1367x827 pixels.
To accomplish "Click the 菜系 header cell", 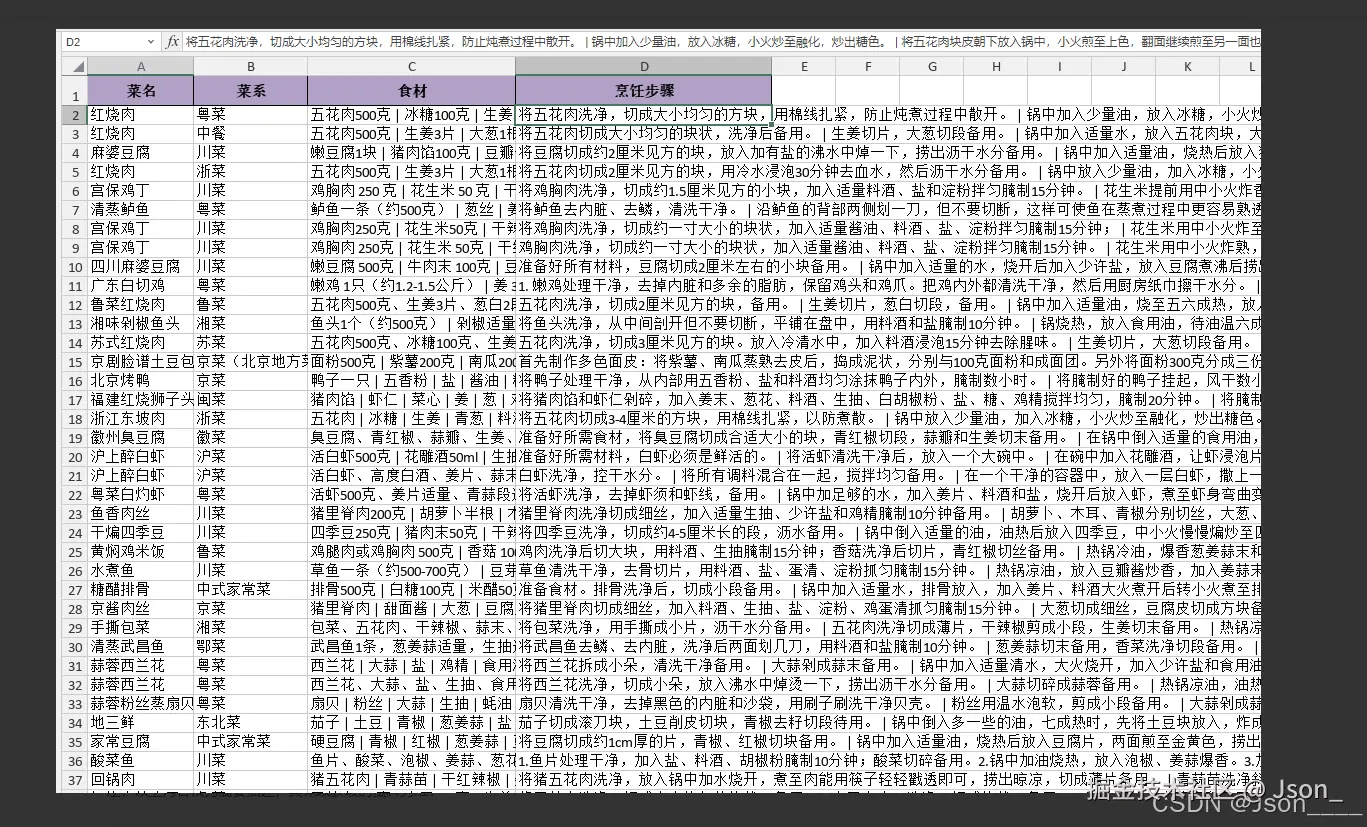I will (251, 91).
